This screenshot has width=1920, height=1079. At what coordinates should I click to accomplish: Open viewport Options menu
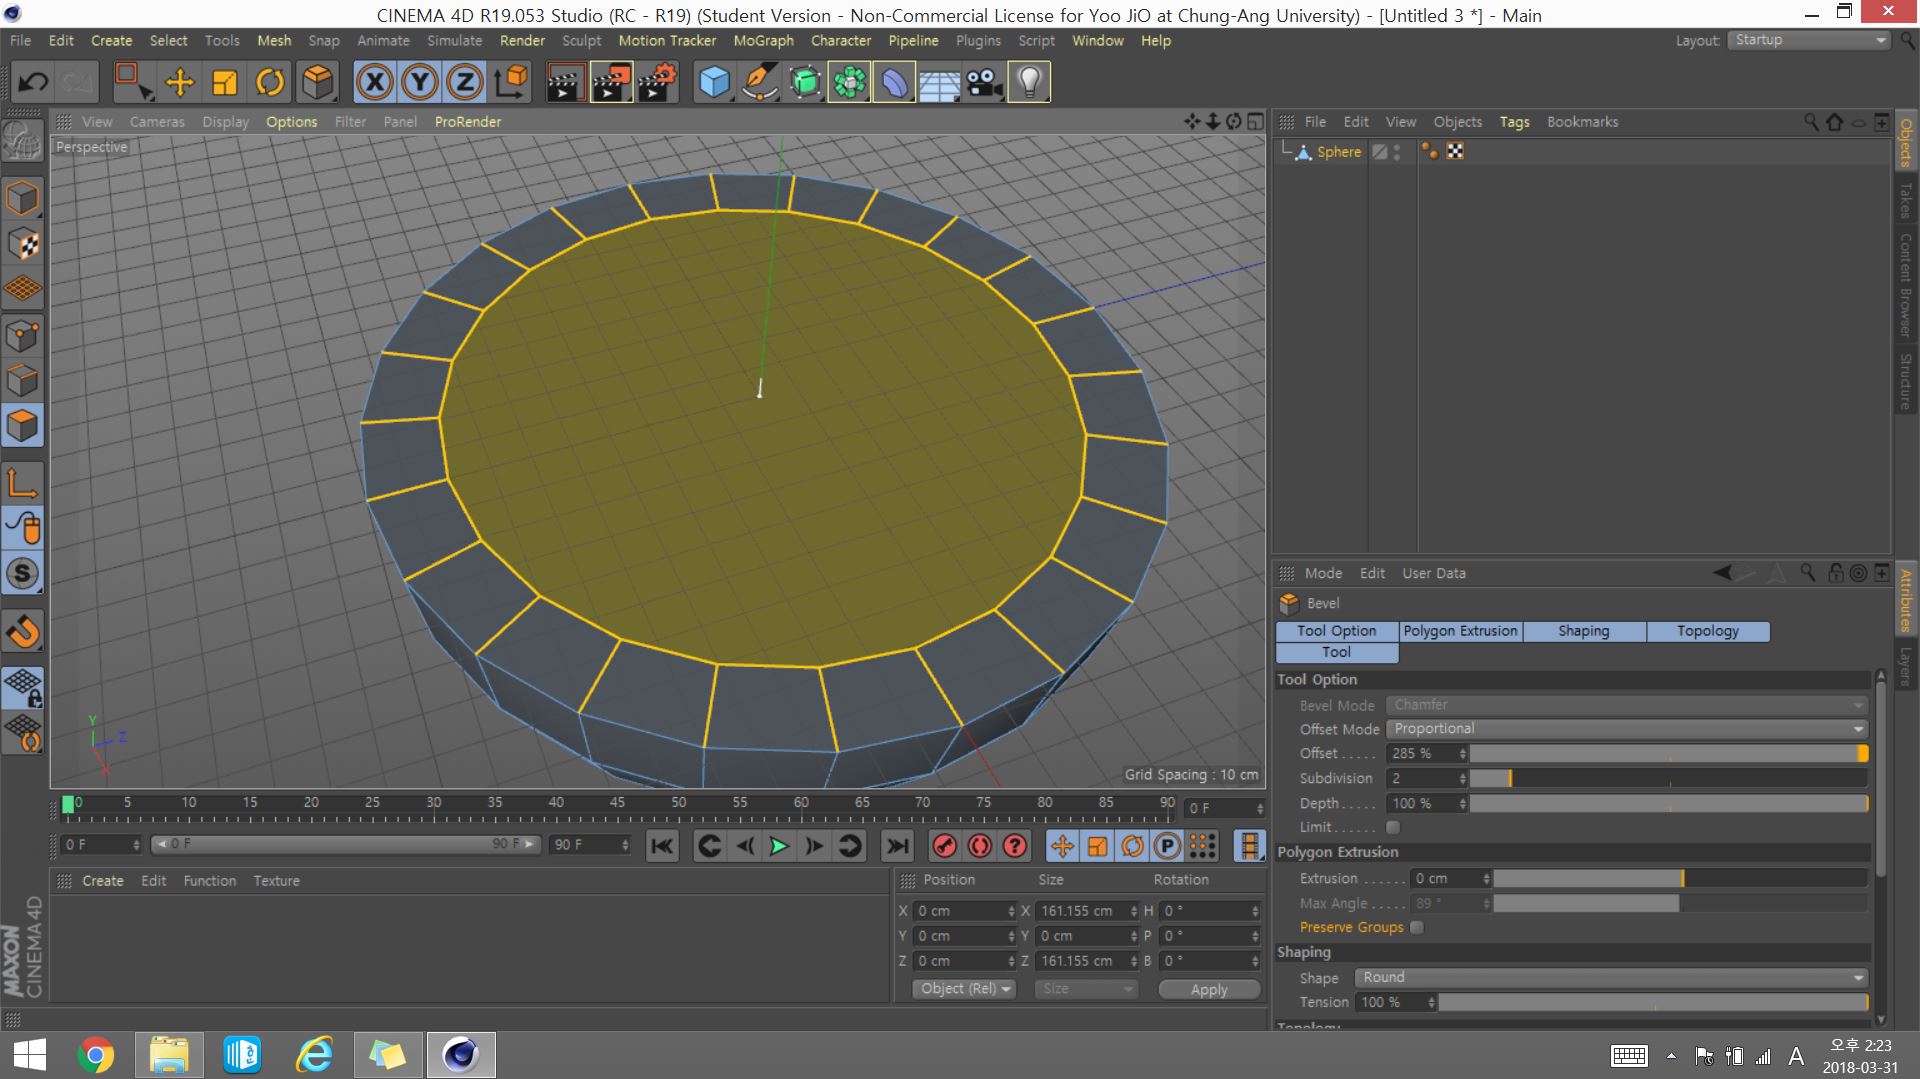(x=291, y=122)
